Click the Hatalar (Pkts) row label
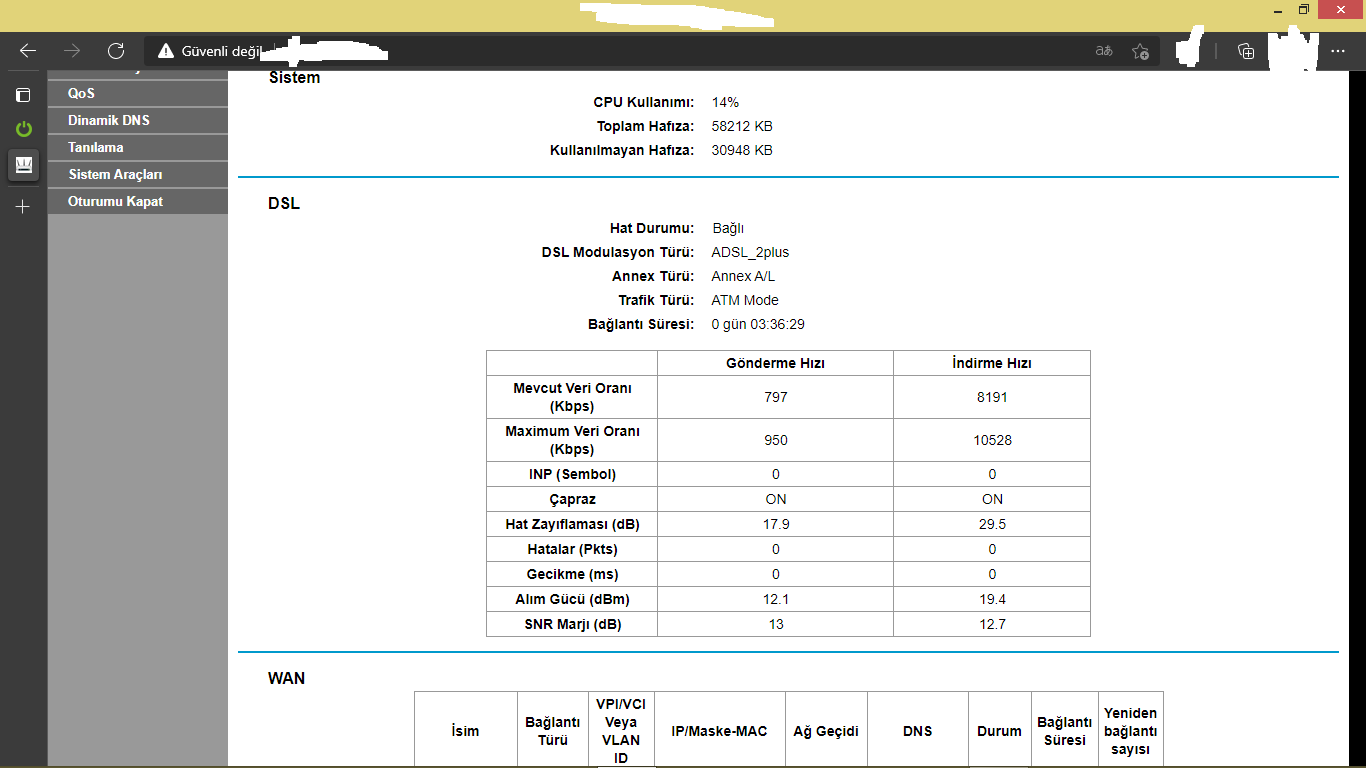Image resolution: width=1366 pixels, height=768 pixels. click(x=572, y=549)
